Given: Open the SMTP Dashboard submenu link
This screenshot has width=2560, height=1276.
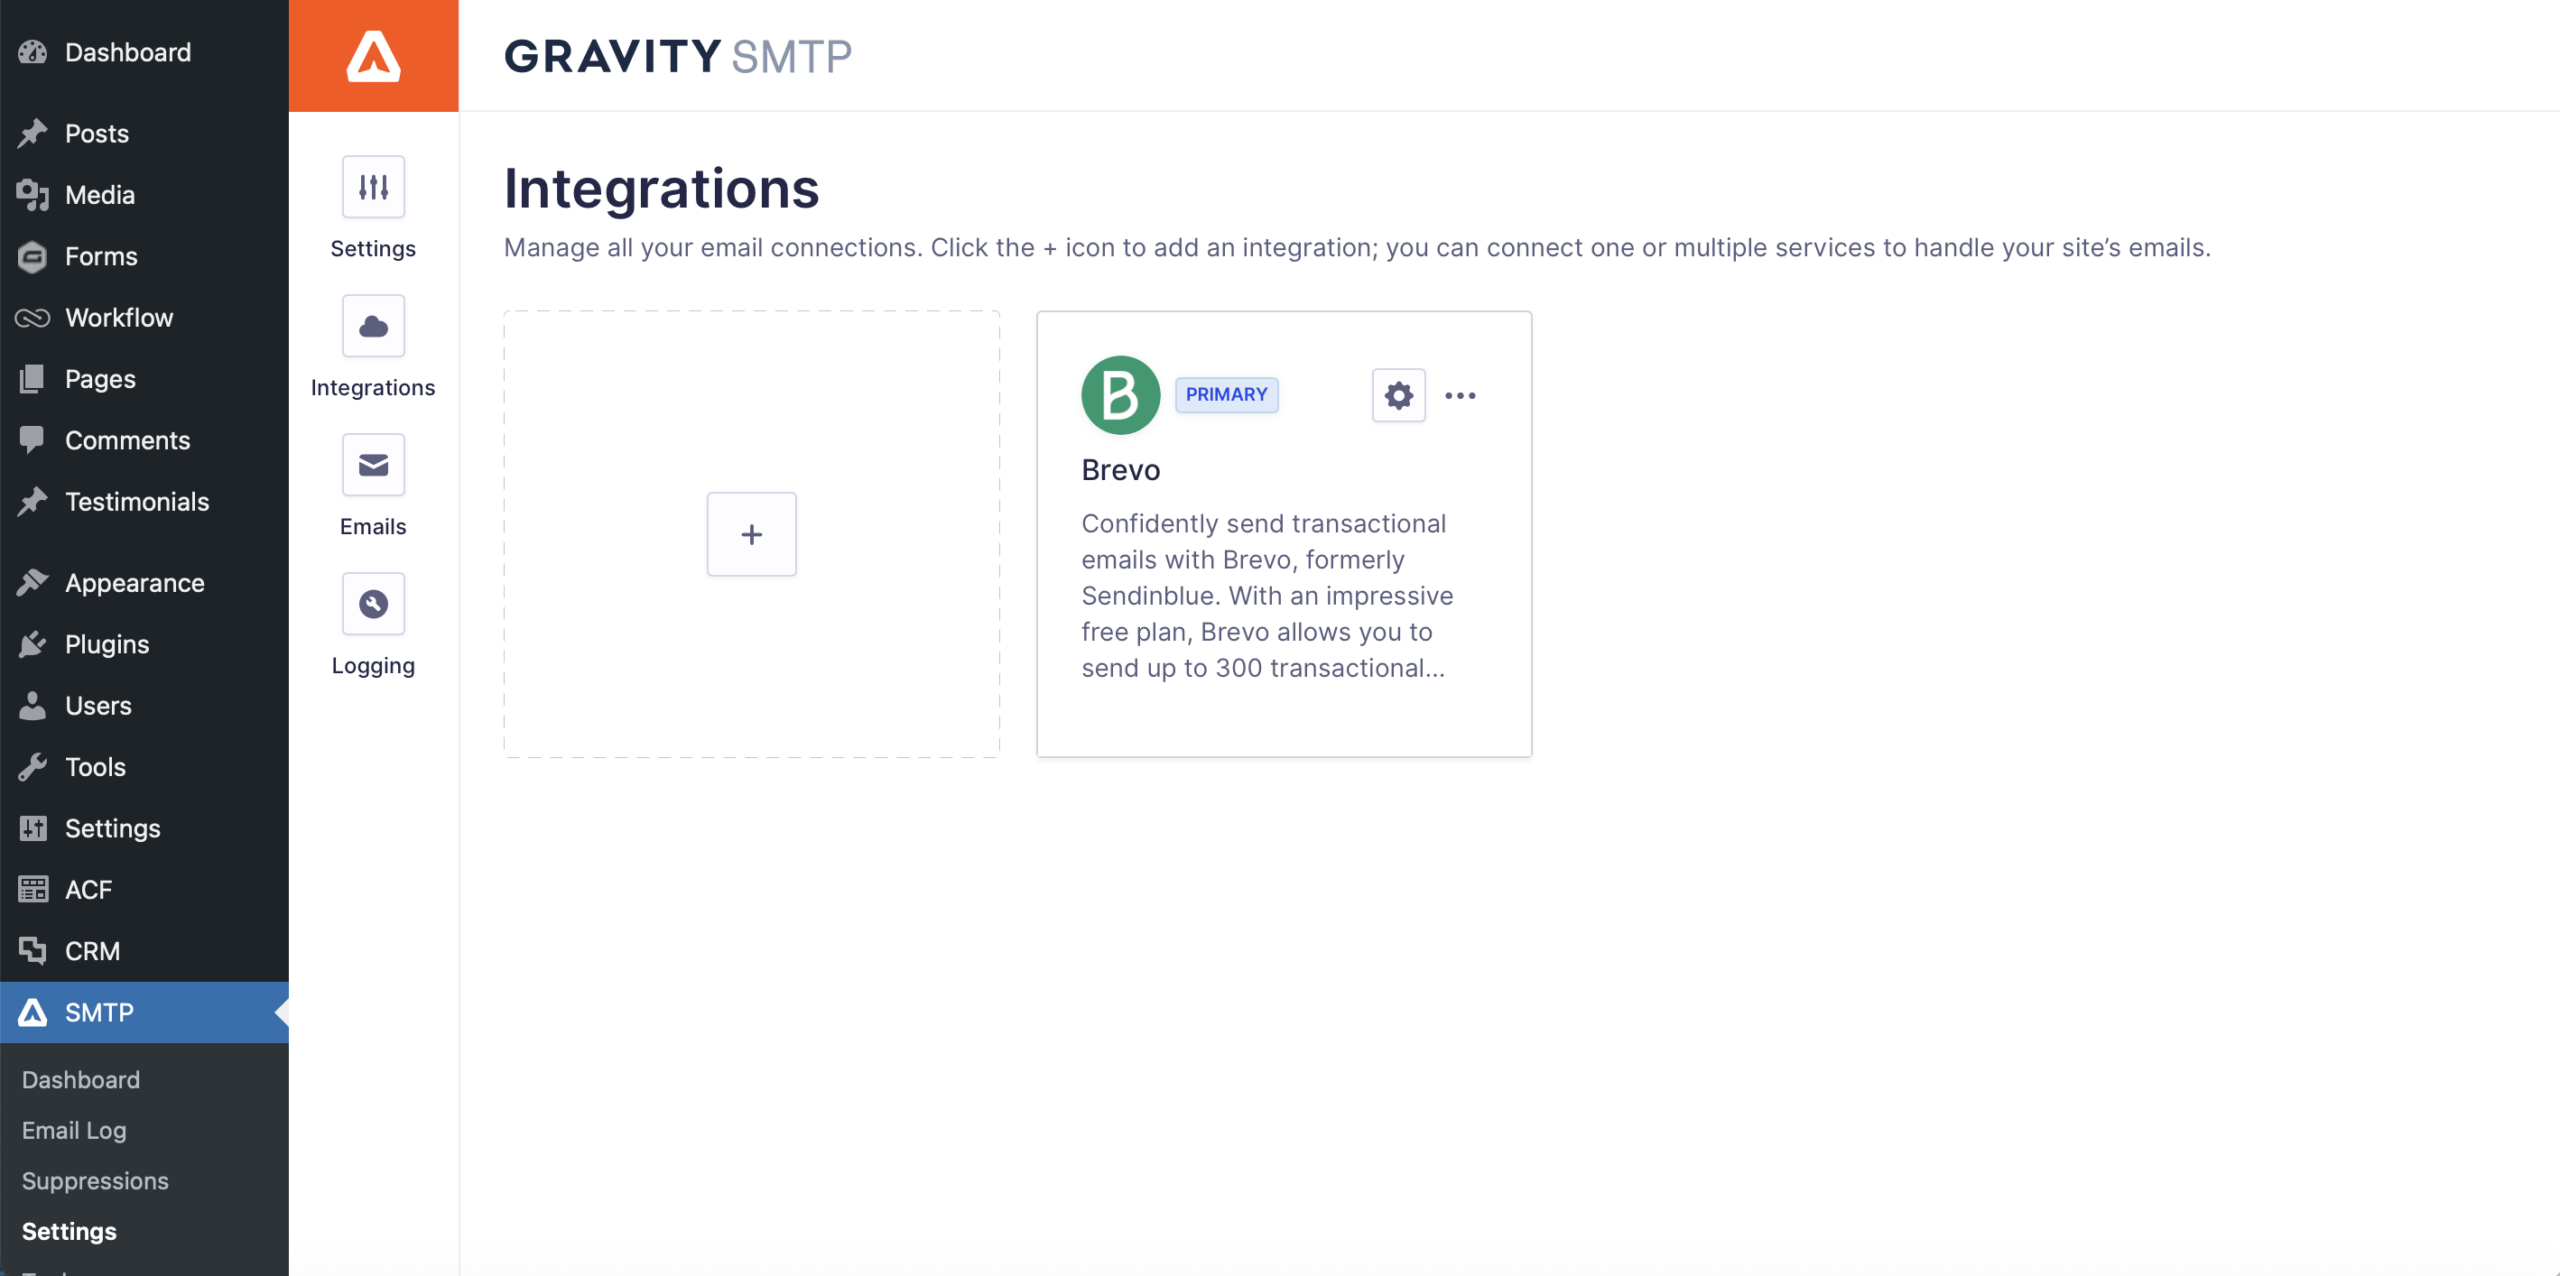Looking at the screenshot, I should 81,1080.
